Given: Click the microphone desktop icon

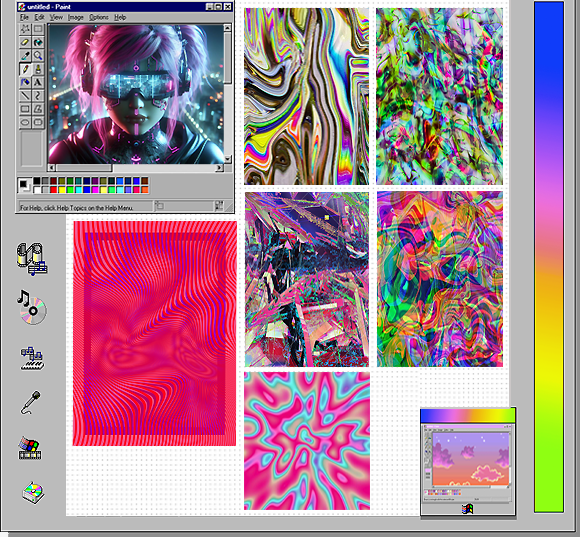Looking at the screenshot, I should point(31,402).
